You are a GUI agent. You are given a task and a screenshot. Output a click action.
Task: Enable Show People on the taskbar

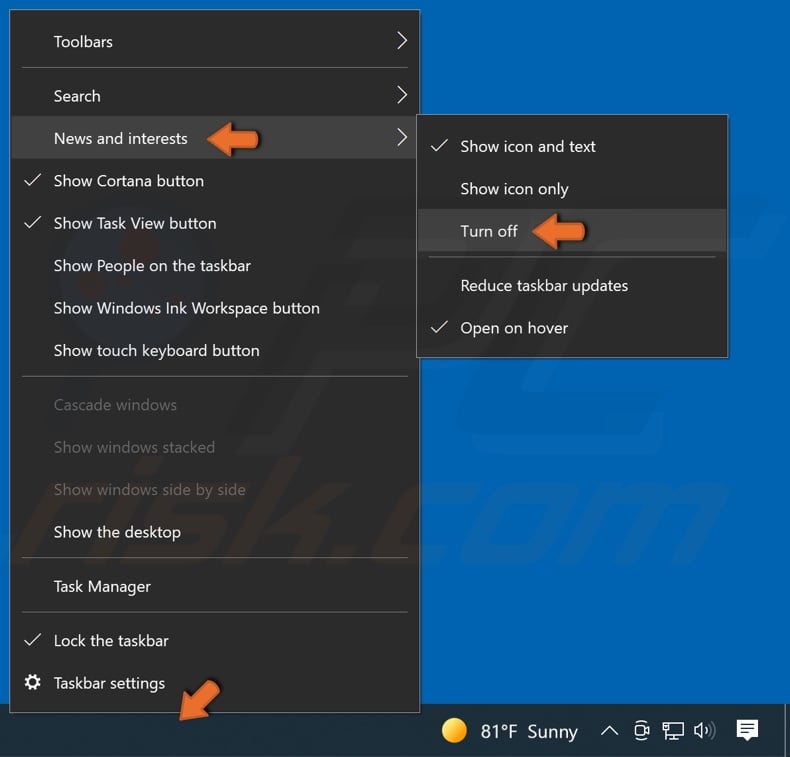(x=215, y=265)
